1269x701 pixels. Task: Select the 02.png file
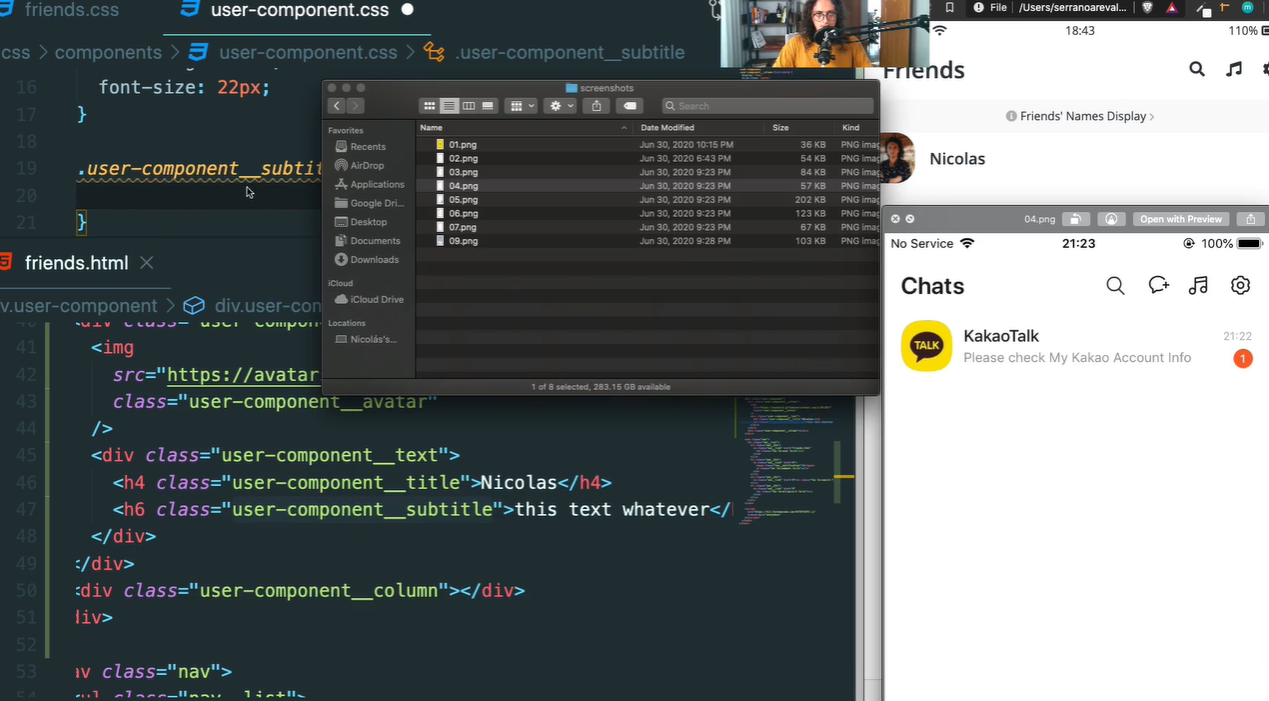coord(647,159)
